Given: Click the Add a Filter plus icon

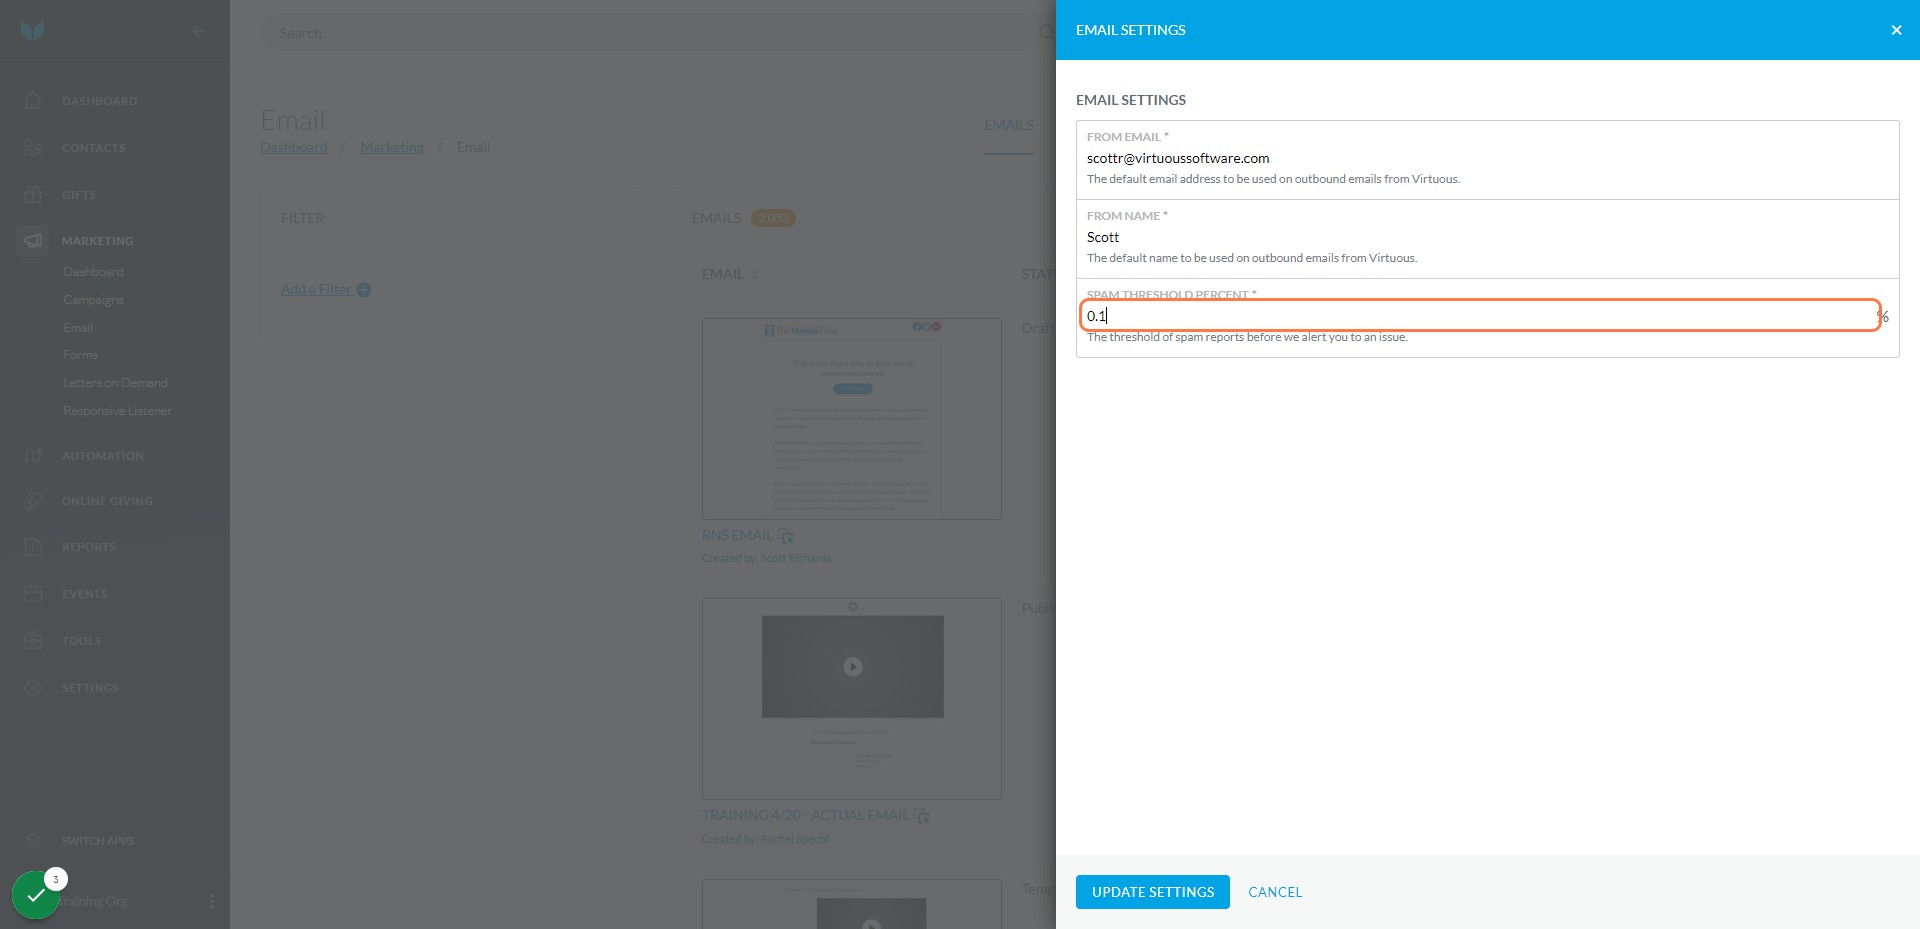Looking at the screenshot, I should [364, 290].
